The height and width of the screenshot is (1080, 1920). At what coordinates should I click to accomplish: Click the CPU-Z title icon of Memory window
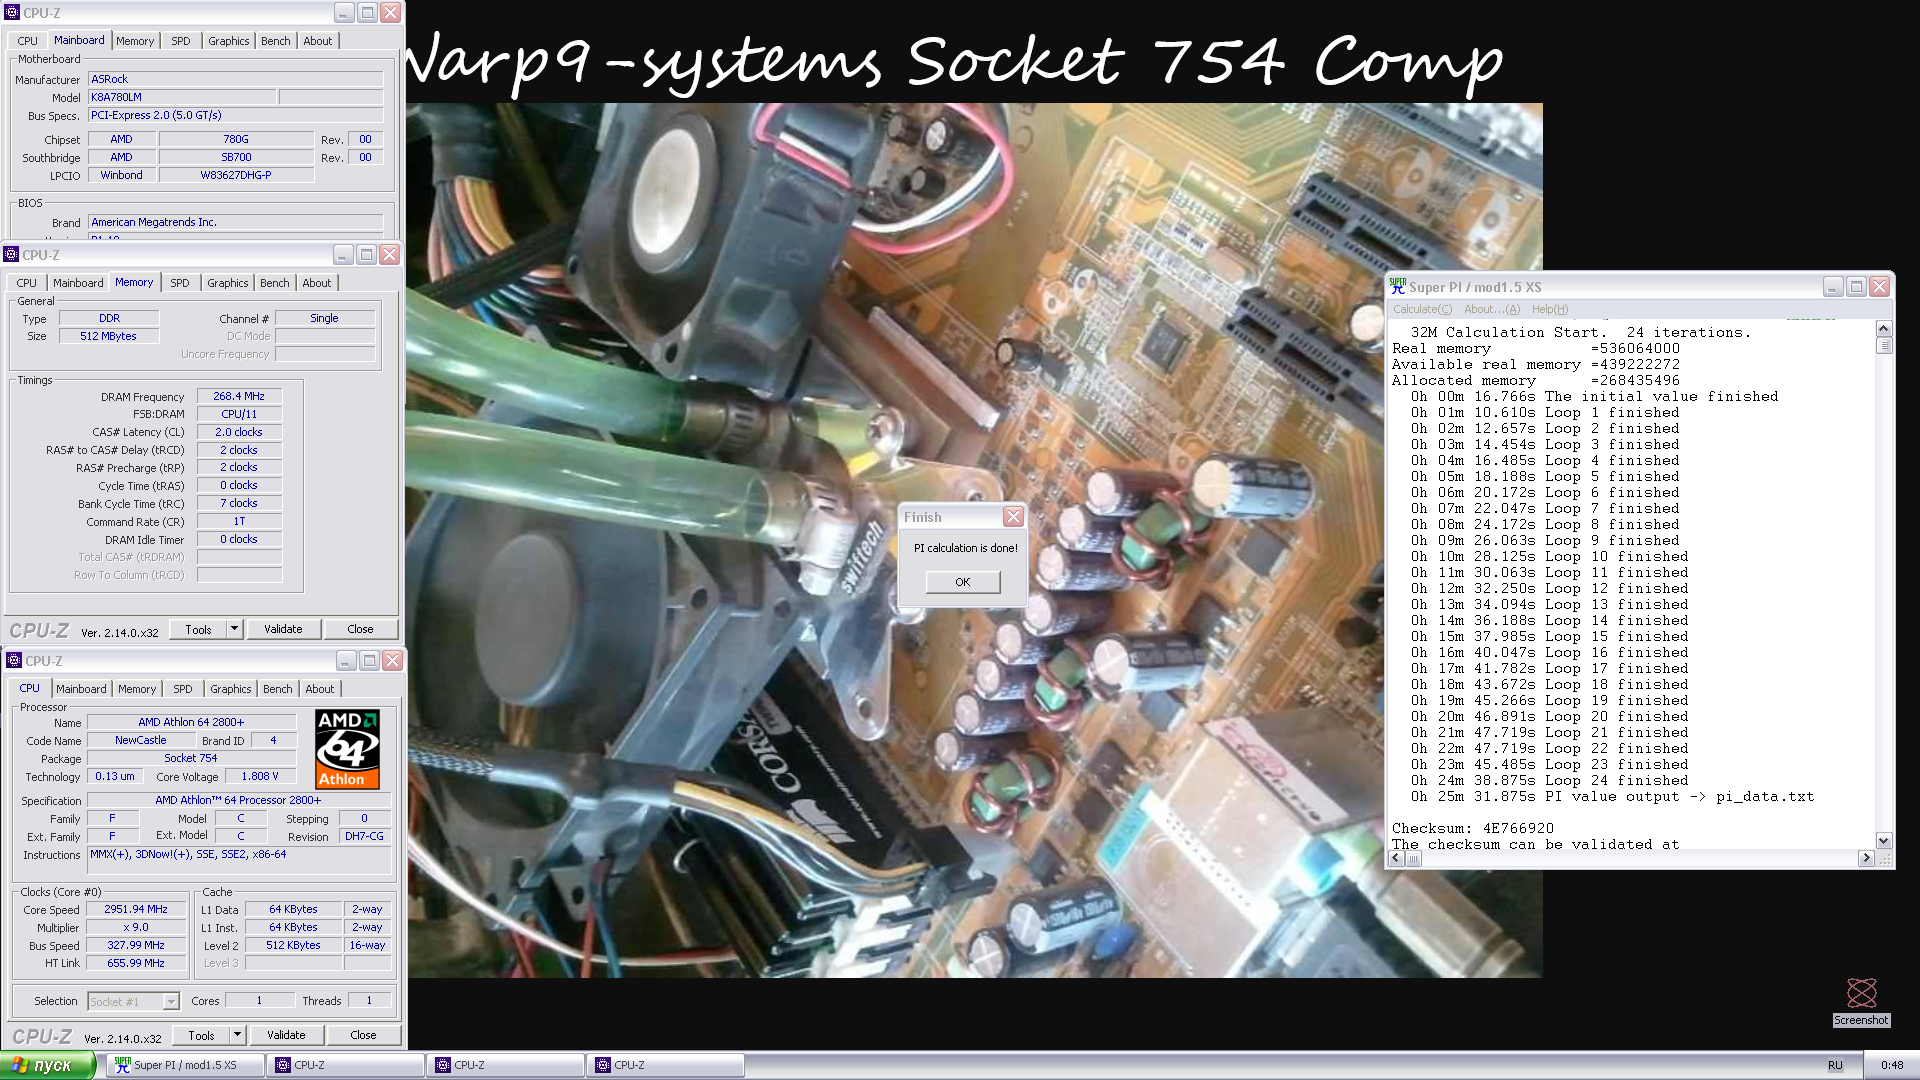coord(11,255)
